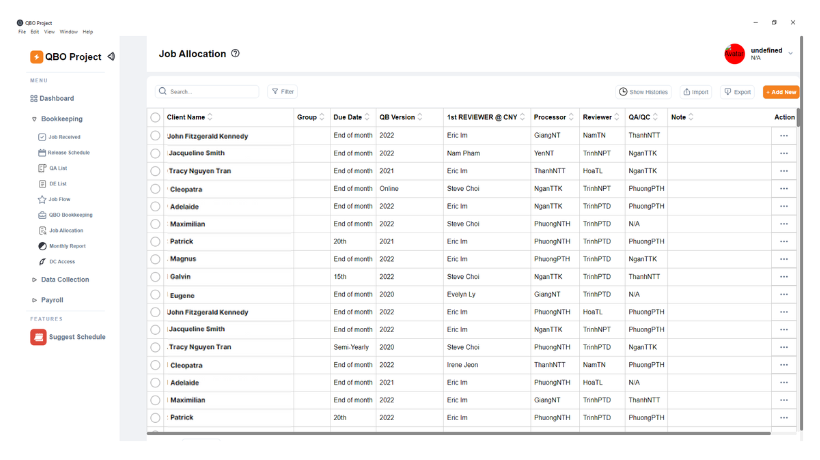Collapse the sidebar using the QBO Project arrow icon
The image size is (820, 460).
point(111,57)
